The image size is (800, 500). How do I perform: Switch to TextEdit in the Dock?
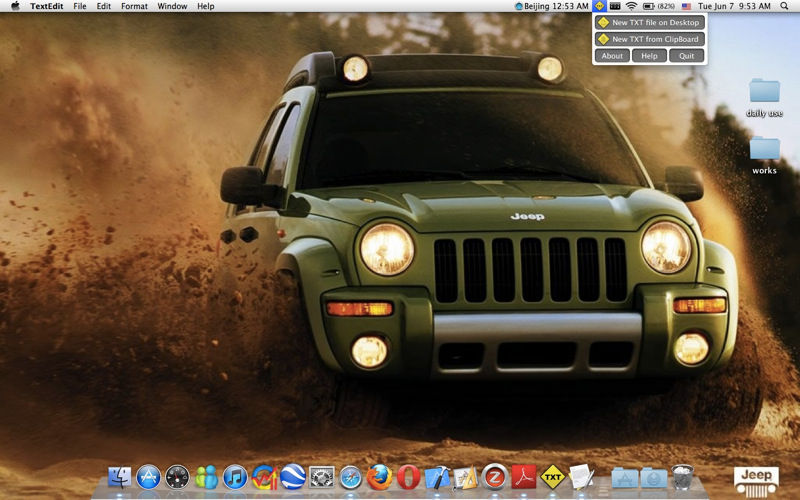(582, 477)
